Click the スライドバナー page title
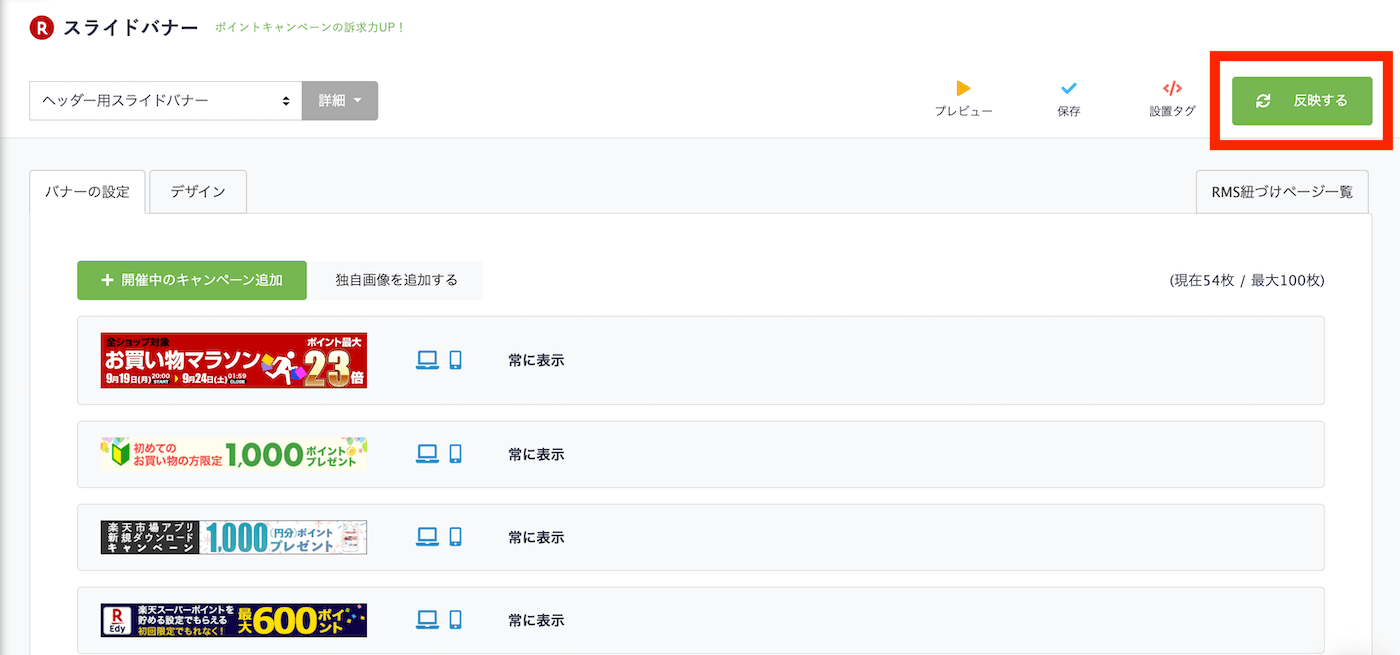Viewport: 1400px width, 655px height. [x=131, y=28]
